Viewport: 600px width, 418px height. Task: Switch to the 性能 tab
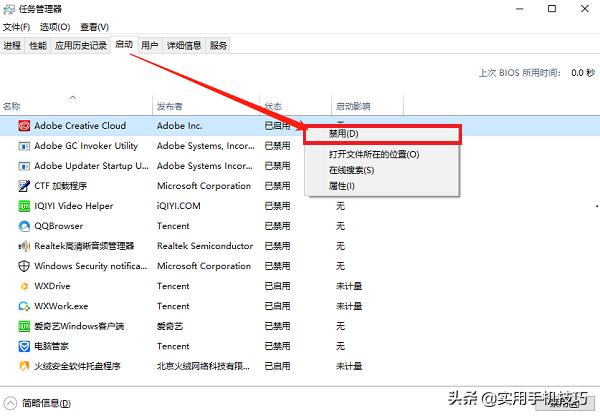point(38,46)
